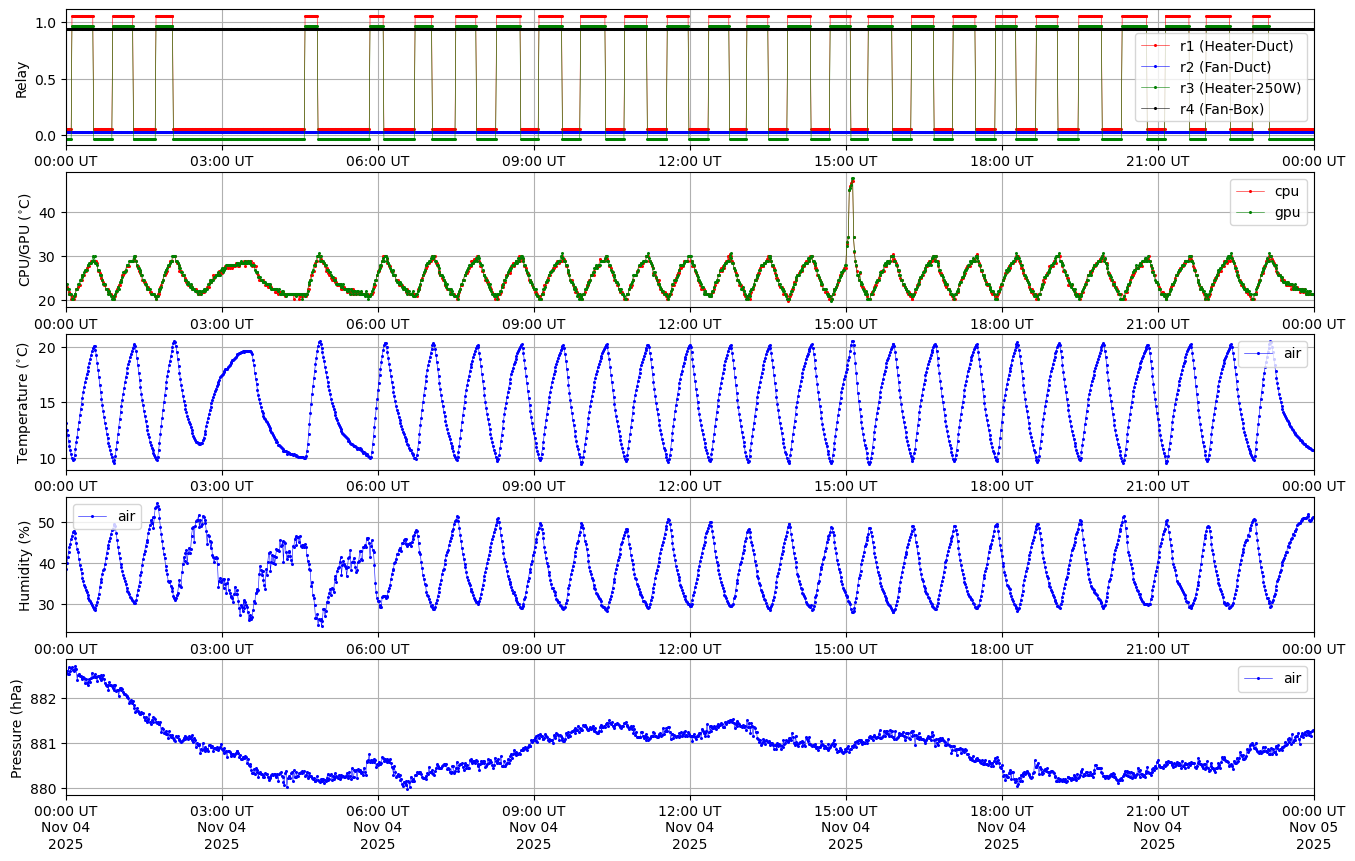Viewport: 1355px width, 861px height.
Task: Select the r2 (Fan-Duct) legend label
Action: [1228, 67]
